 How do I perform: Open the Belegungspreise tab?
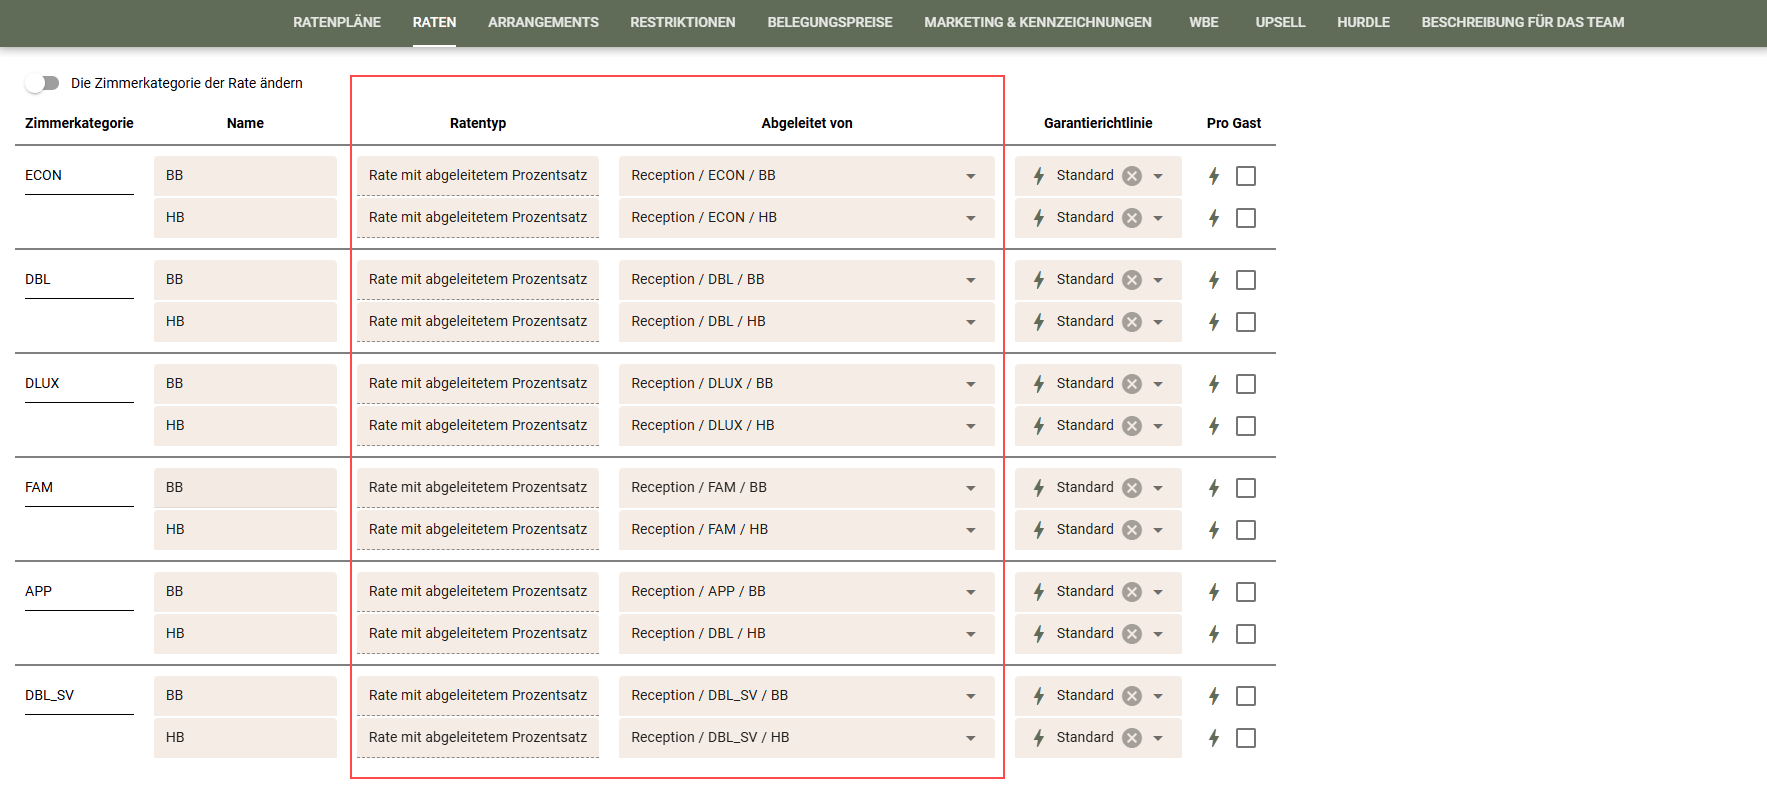pyautogui.click(x=830, y=22)
